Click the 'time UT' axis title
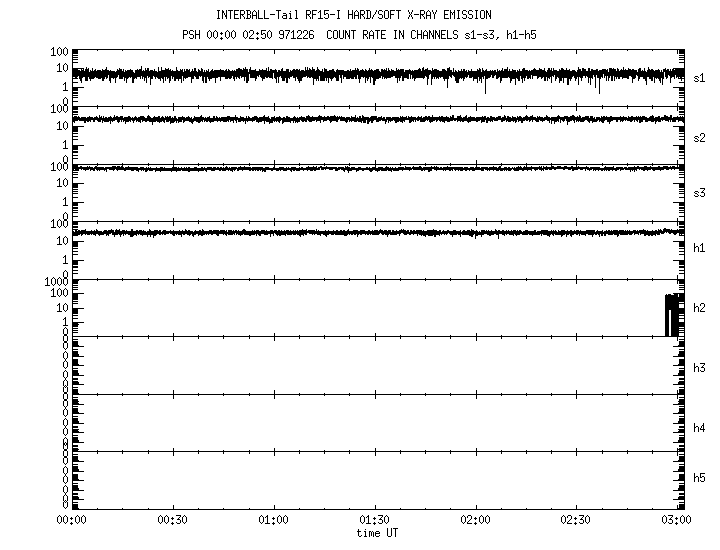Viewport: 720px width, 550px height. (378, 533)
